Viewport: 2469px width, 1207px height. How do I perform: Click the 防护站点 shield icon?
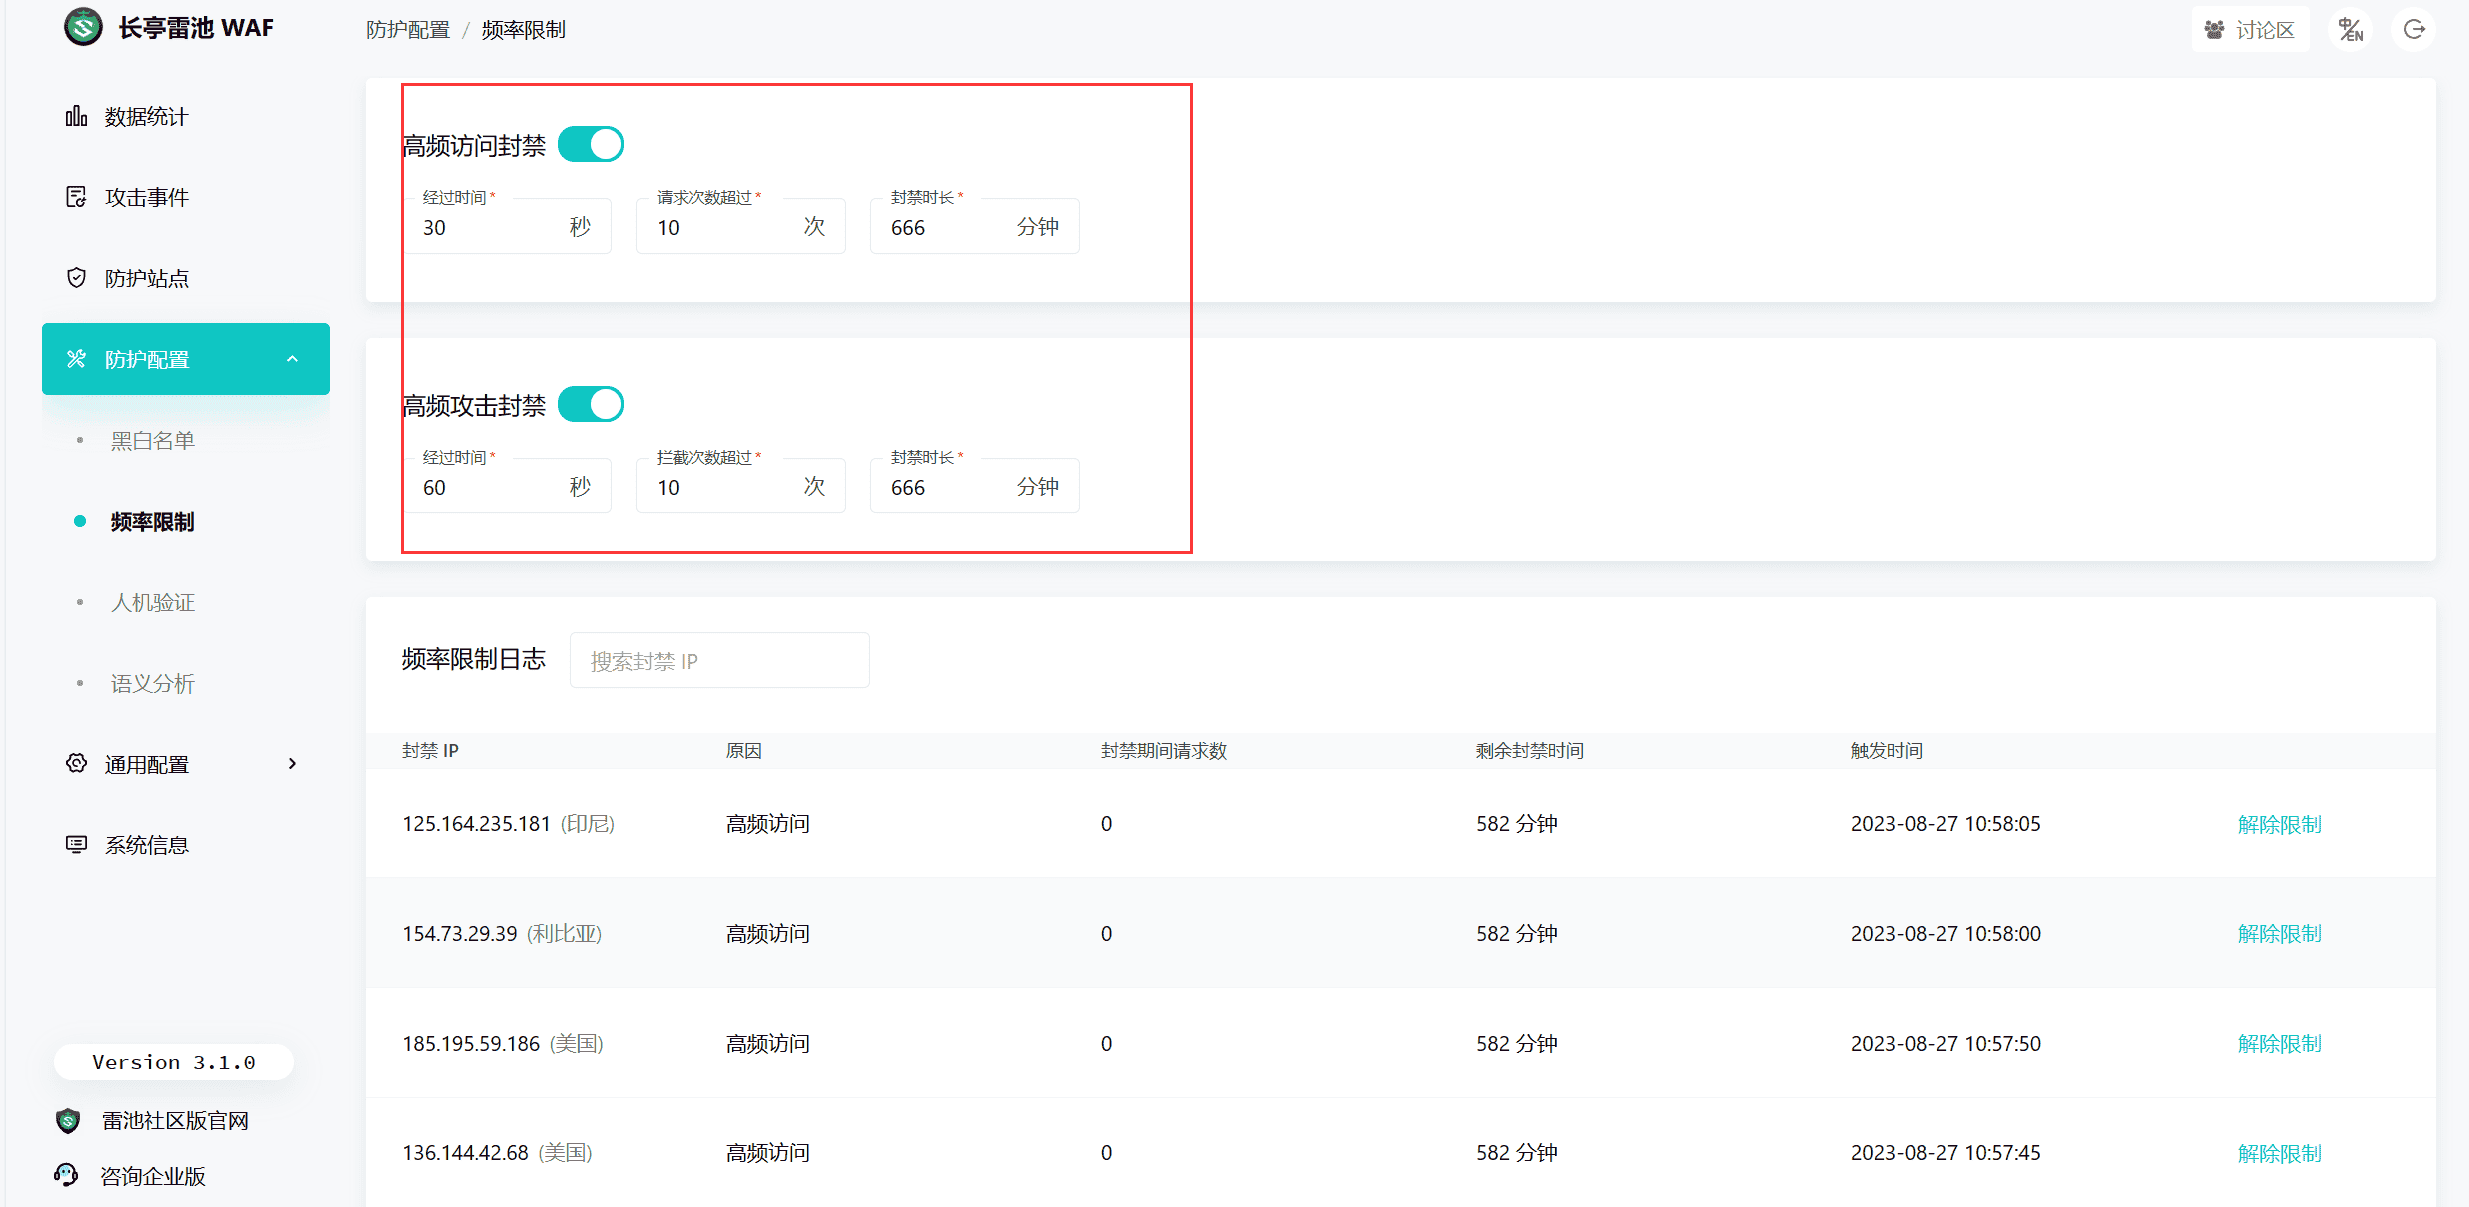click(76, 278)
